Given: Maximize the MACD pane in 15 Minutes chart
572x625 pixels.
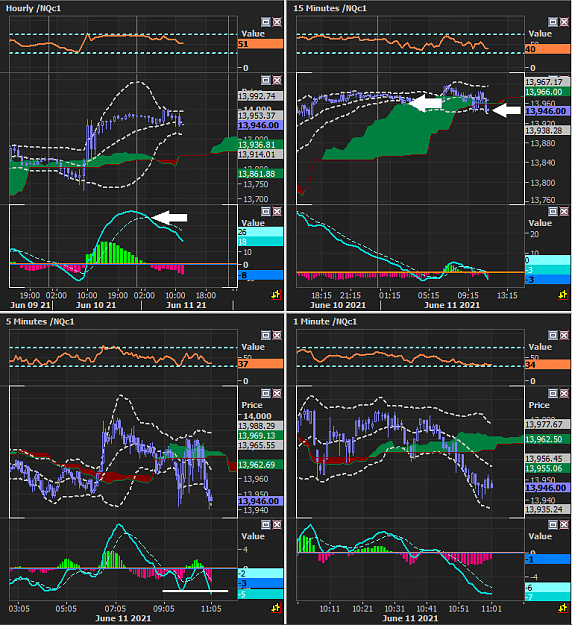Looking at the screenshot, I should click(553, 211).
